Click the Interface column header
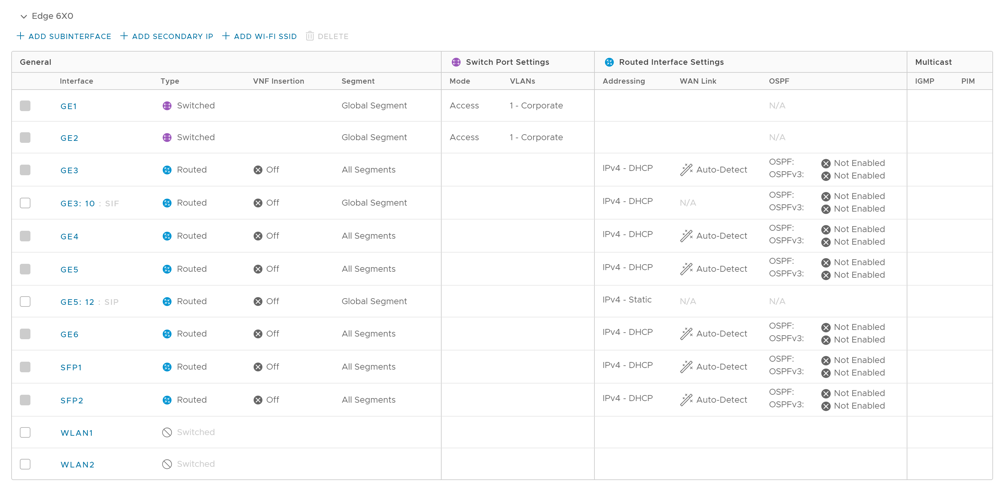 [x=76, y=81]
